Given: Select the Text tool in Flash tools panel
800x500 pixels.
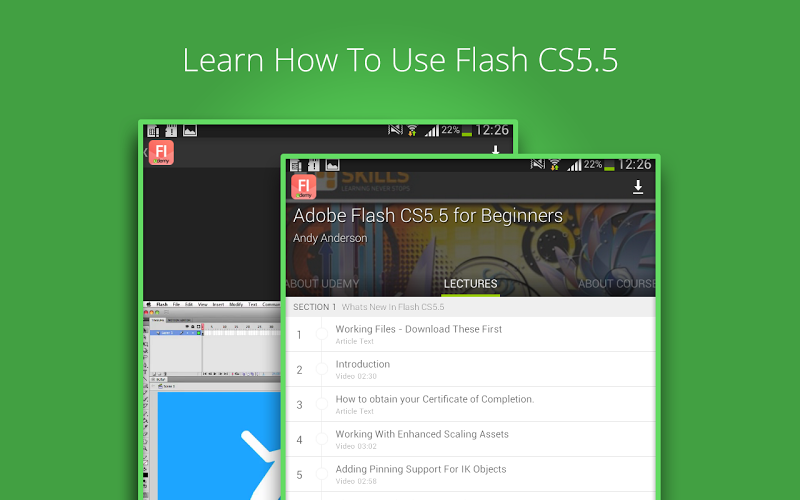Looking at the screenshot, I should (145, 372).
